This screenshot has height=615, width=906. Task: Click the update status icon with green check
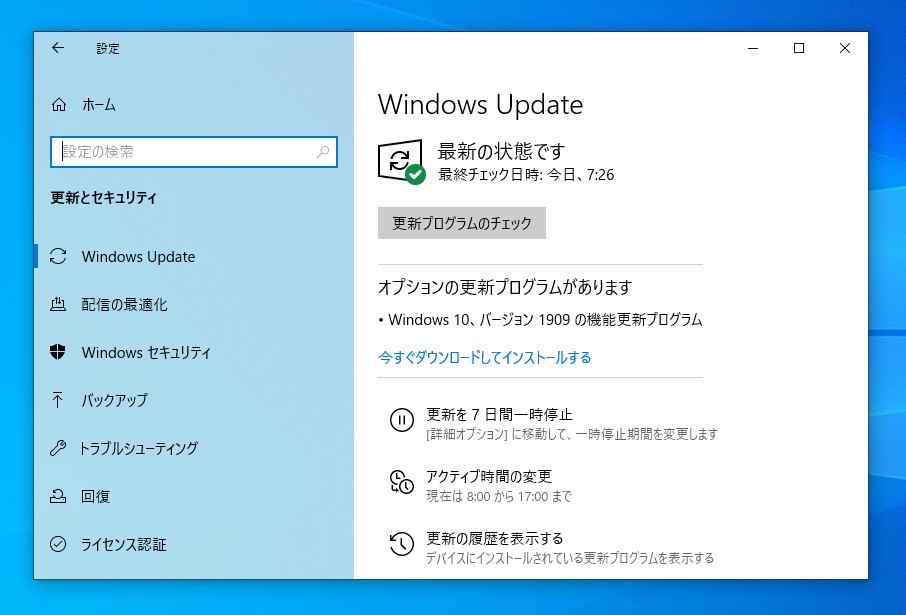(402, 162)
